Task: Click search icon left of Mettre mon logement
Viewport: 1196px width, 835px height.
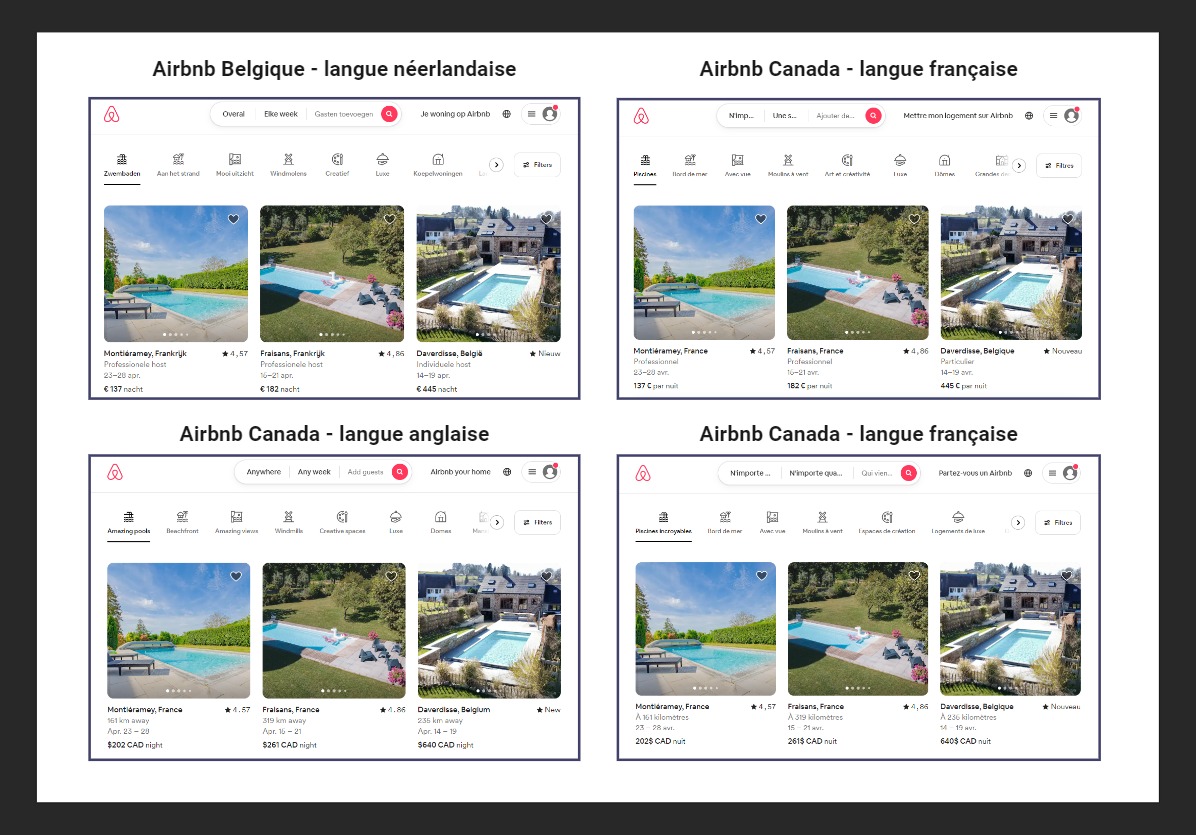Action: (x=873, y=116)
